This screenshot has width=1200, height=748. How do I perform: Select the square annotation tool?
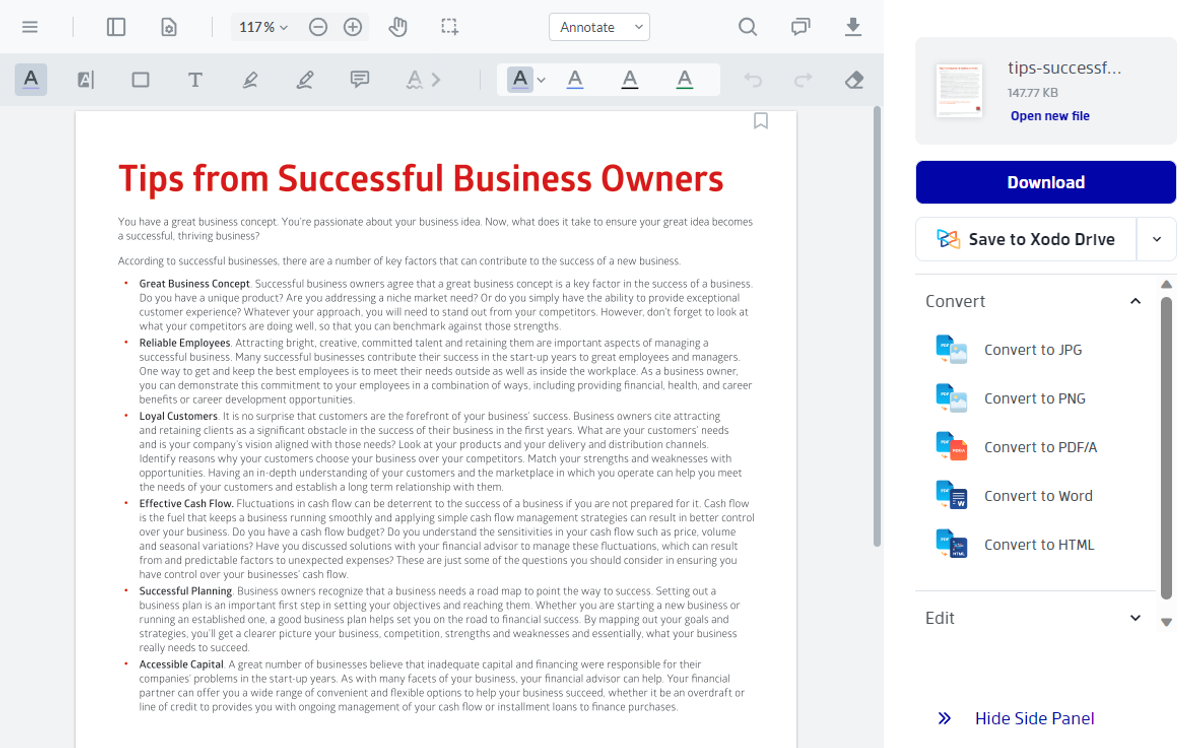tap(140, 79)
